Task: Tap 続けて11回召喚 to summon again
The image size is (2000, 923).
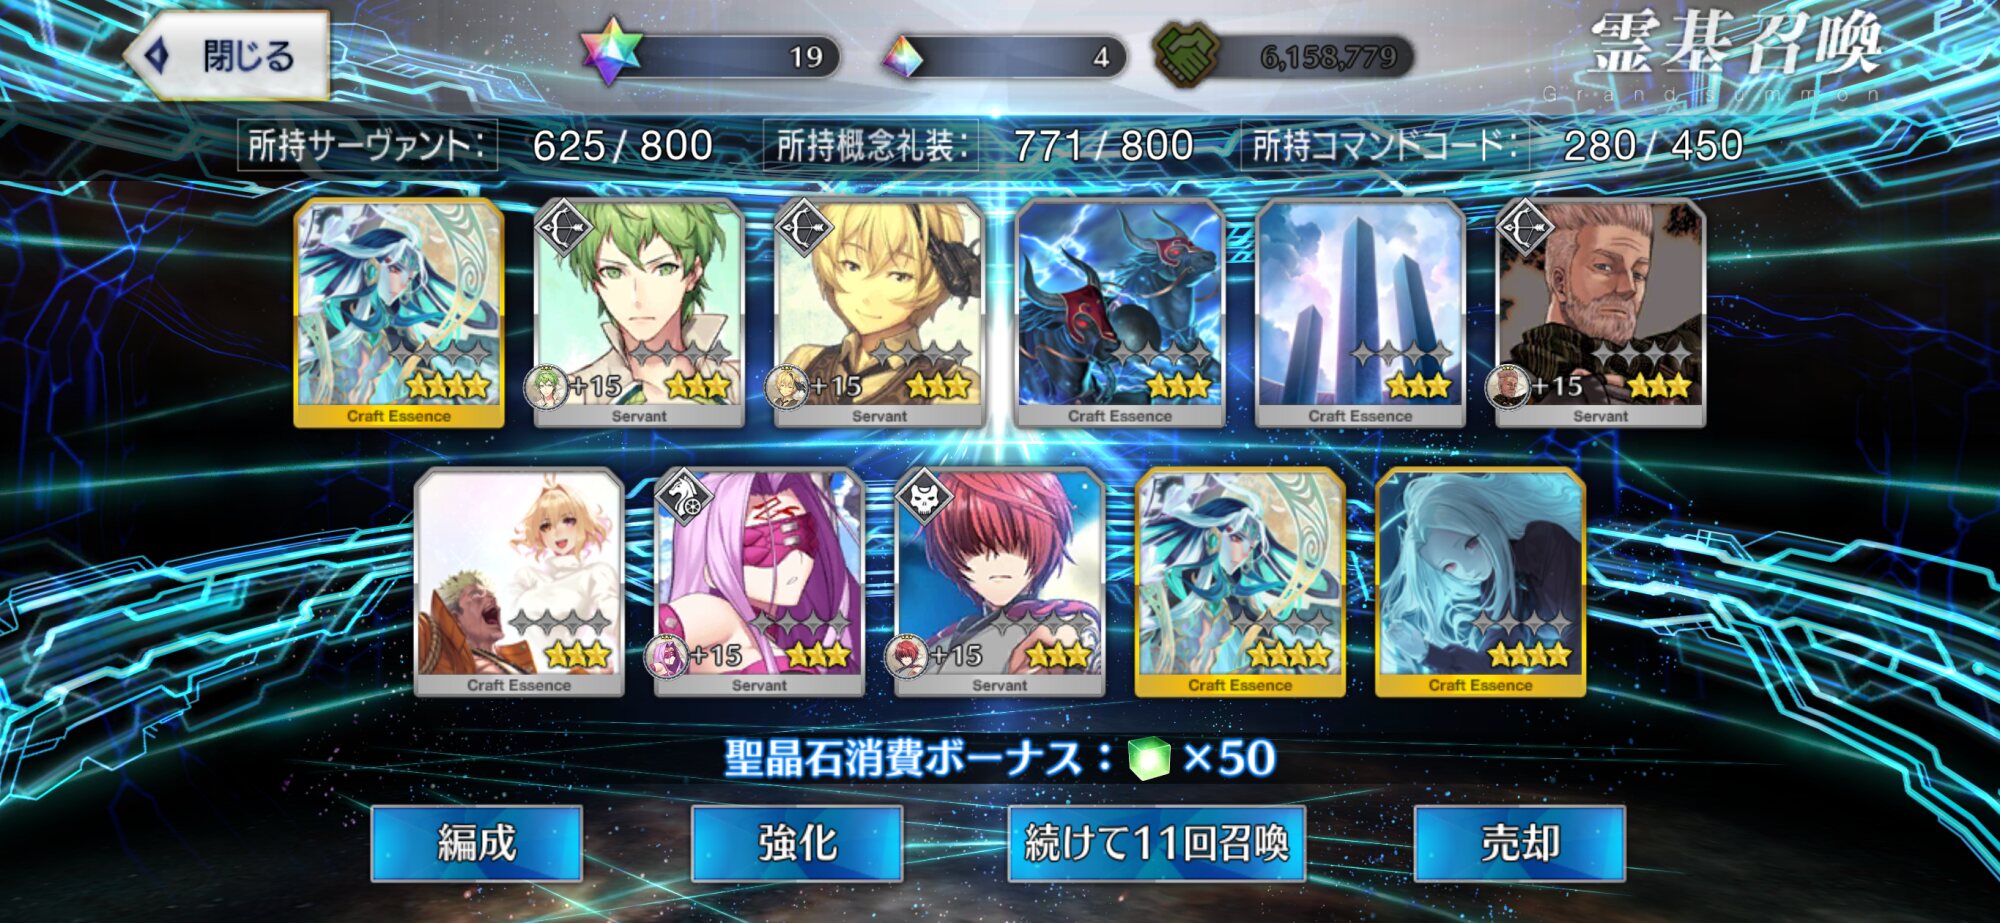Action: point(1157,843)
